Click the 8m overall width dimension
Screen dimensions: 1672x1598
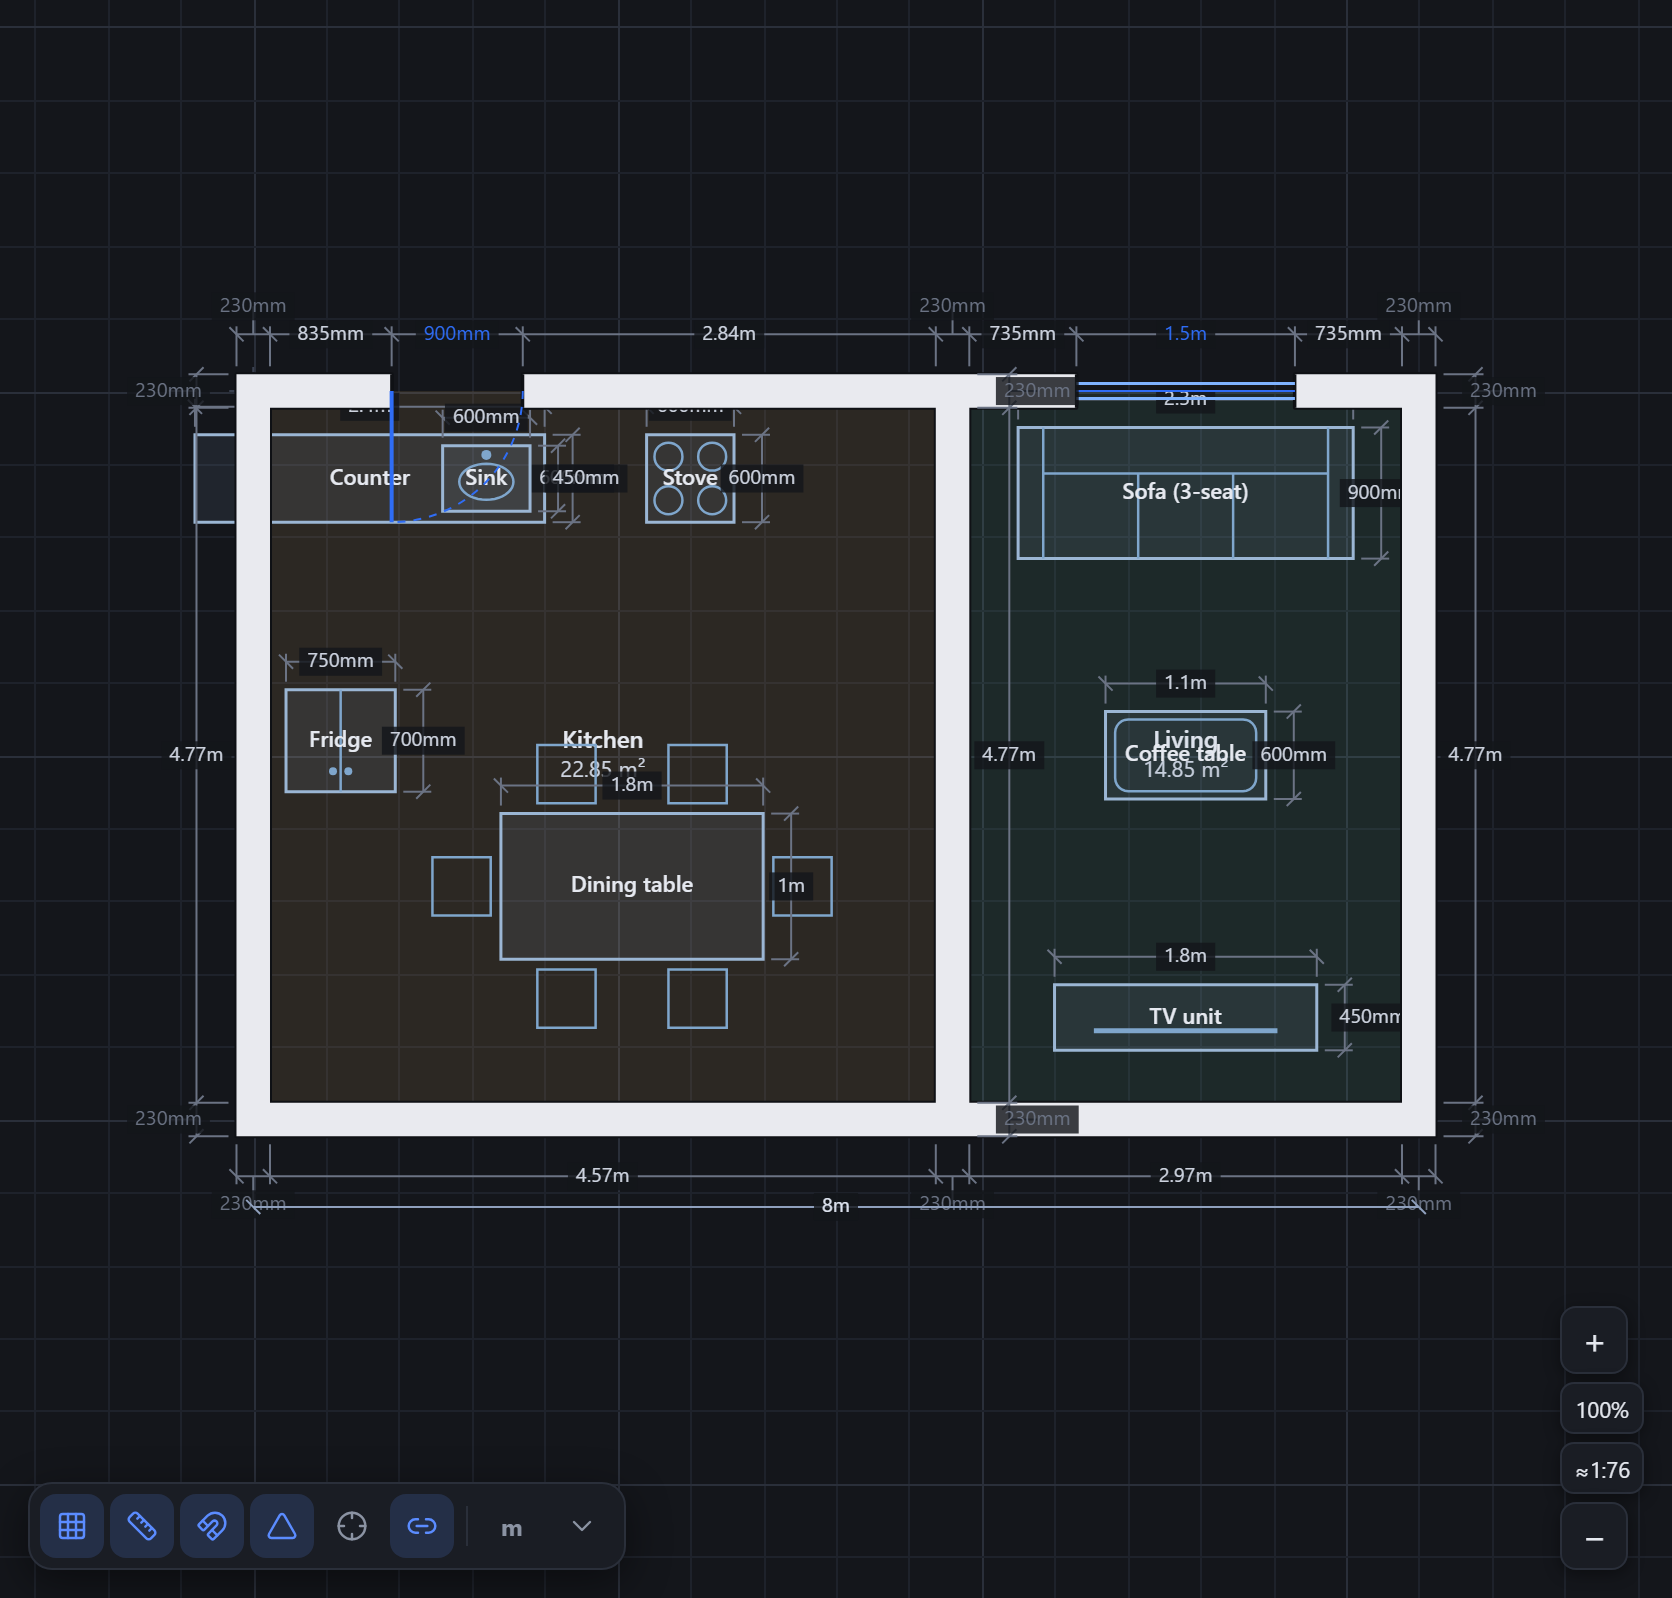tap(836, 1206)
